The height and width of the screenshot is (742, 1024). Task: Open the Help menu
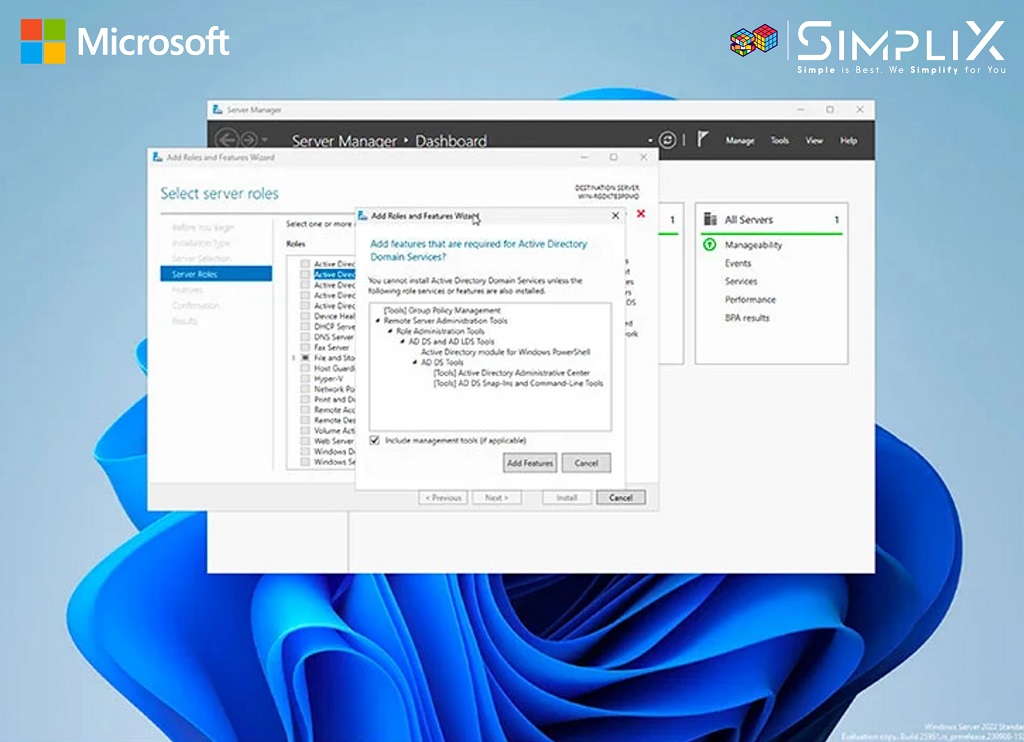click(848, 140)
